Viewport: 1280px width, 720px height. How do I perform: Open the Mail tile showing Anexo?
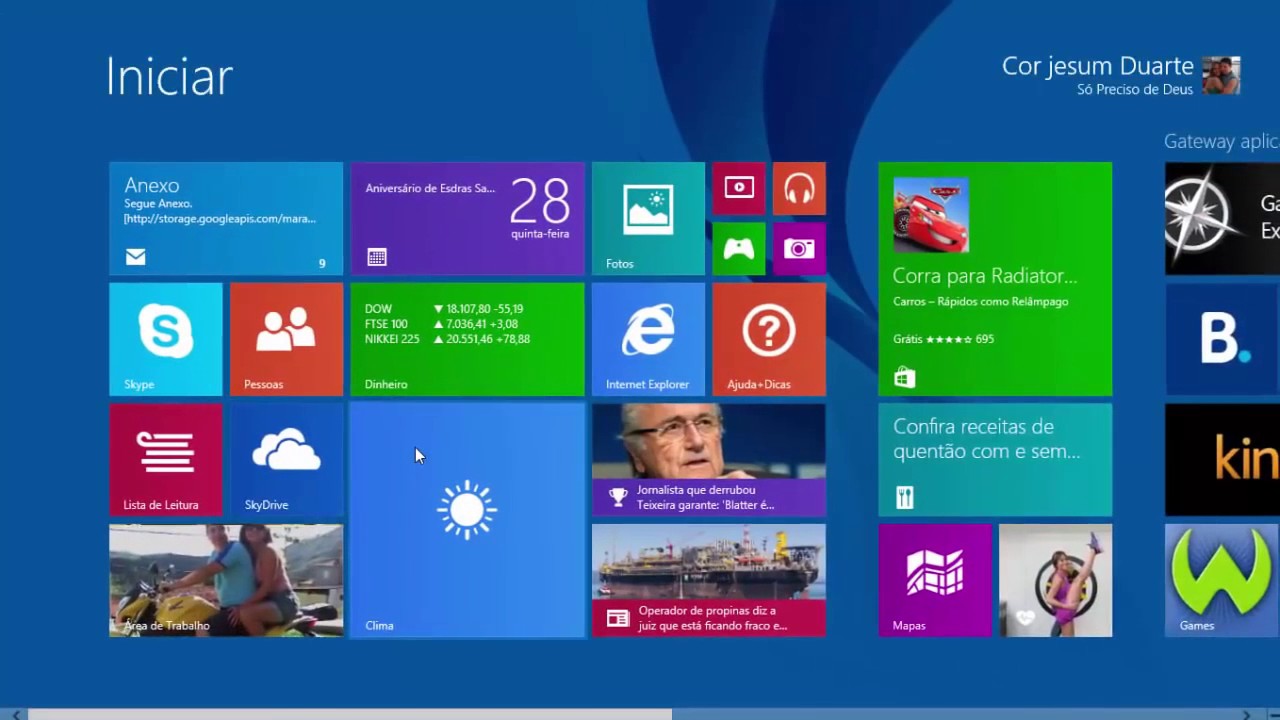pyautogui.click(x=226, y=218)
